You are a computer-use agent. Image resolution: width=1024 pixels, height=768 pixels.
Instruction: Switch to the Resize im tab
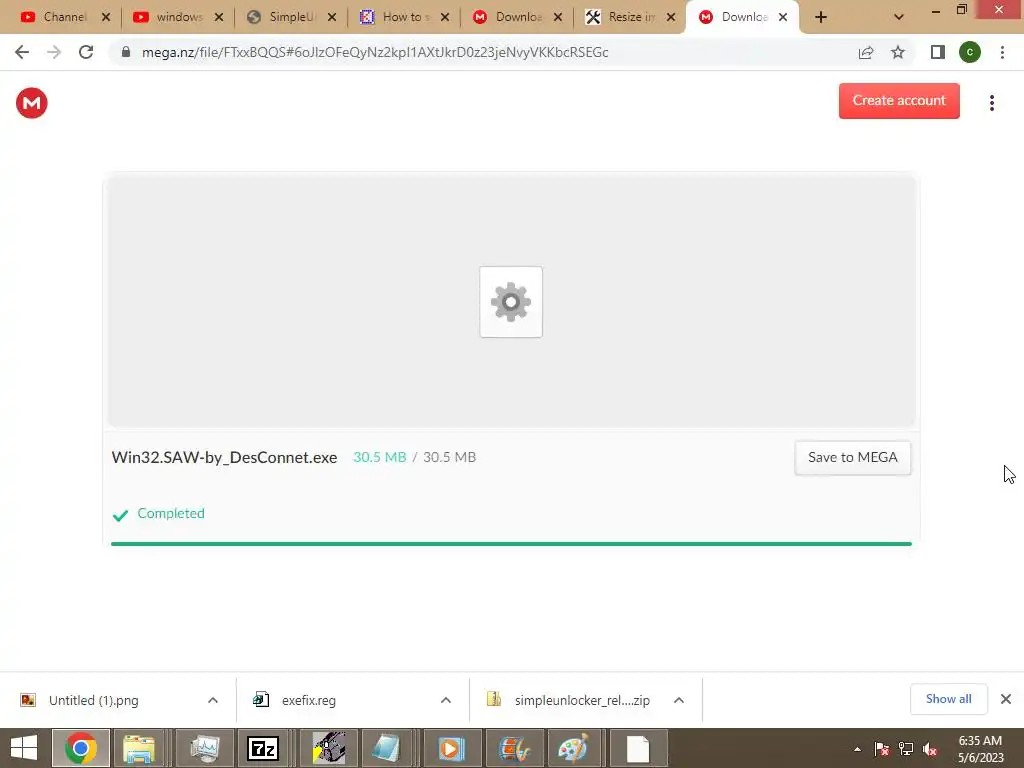(630, 17)
